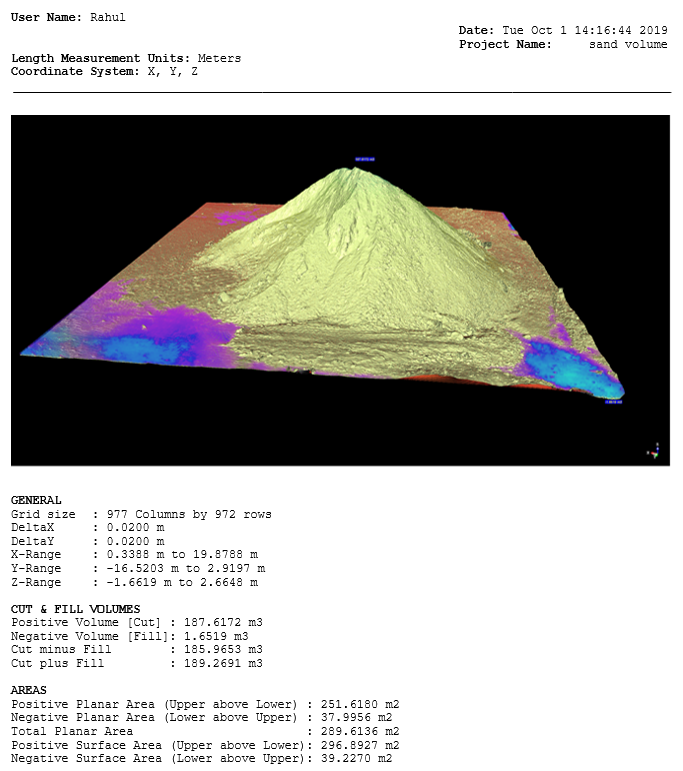The width and height of the screenshot is (683, 771).
Task: Click the CUT & FILL VOLUMES heading
Action: (x=75, y=609)
